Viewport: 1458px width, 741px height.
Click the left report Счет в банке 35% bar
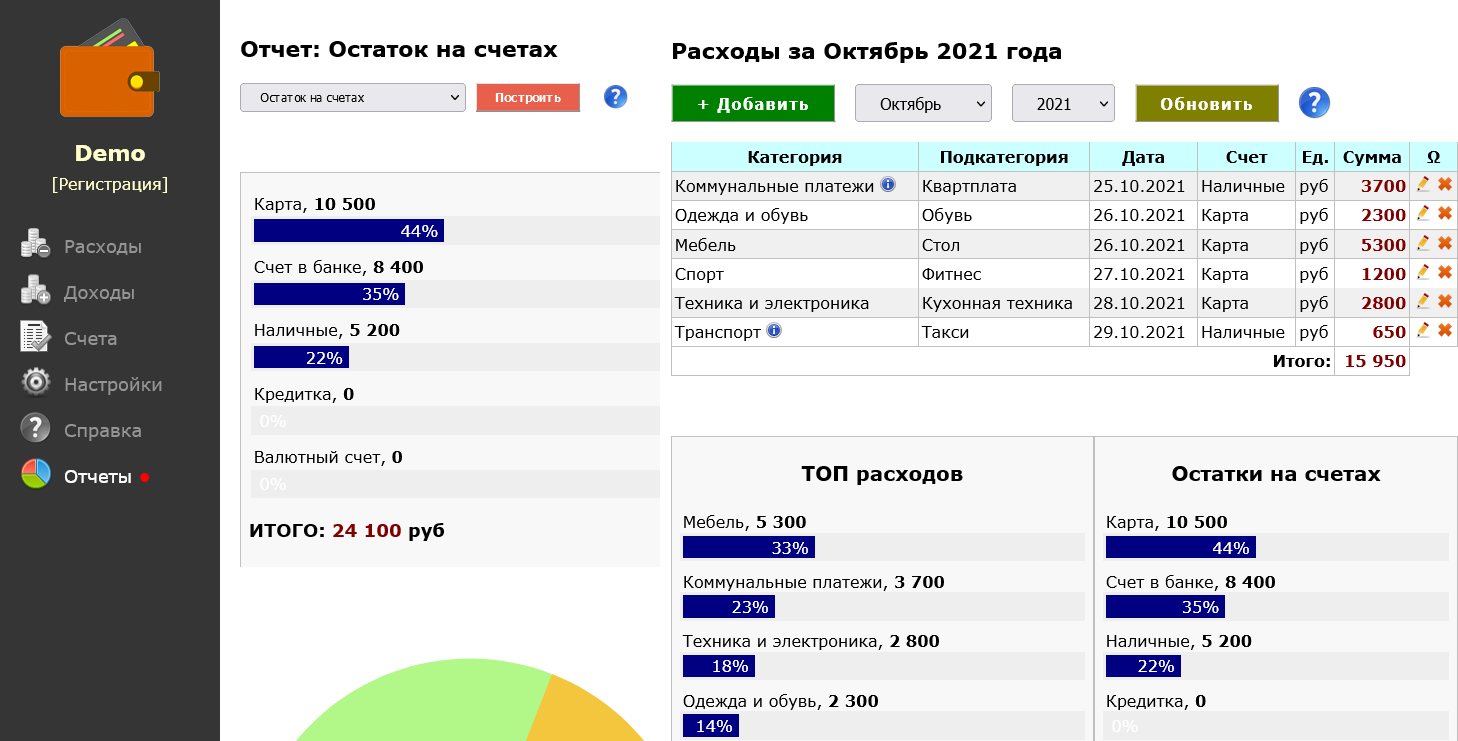330,294
